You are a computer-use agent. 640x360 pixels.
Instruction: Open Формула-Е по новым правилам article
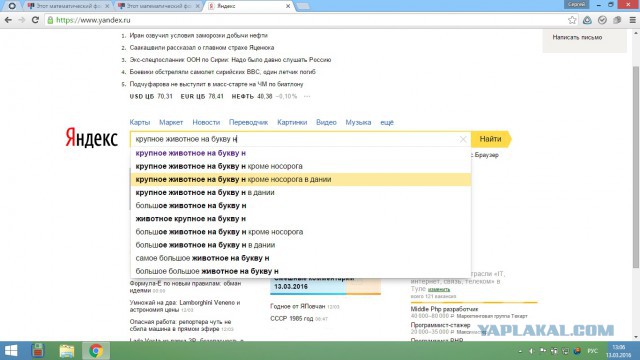point(185,287)
